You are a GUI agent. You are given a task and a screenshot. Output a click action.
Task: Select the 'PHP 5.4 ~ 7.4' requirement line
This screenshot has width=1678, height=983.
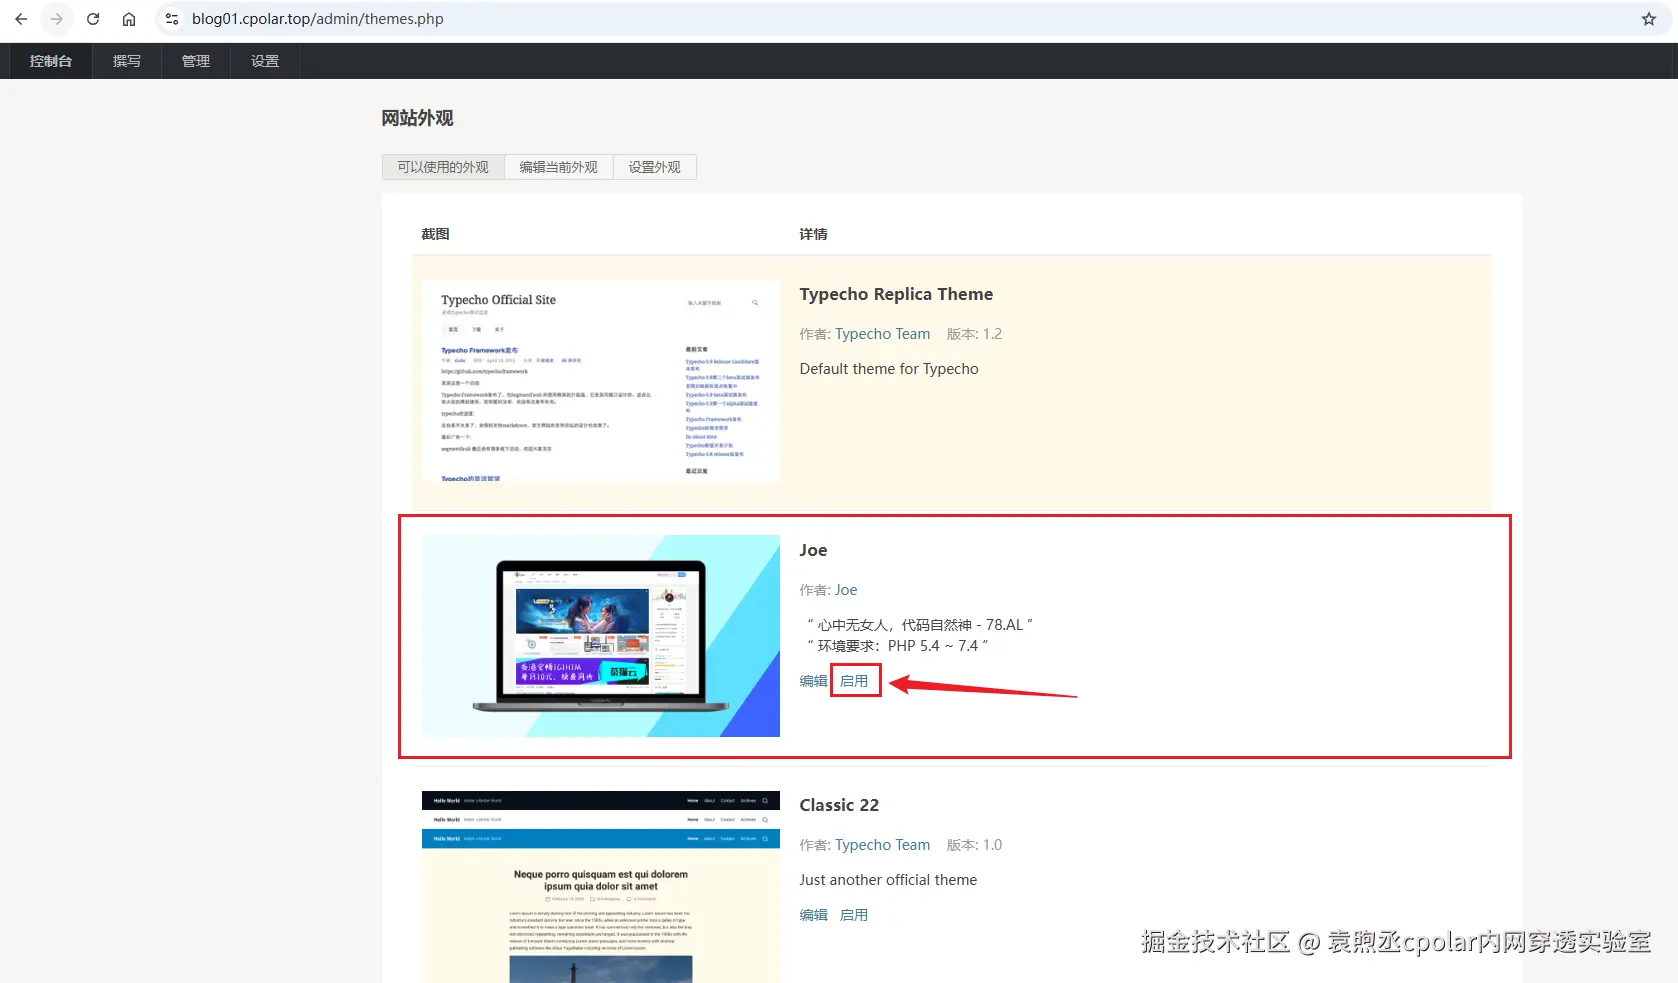(898, 646)
